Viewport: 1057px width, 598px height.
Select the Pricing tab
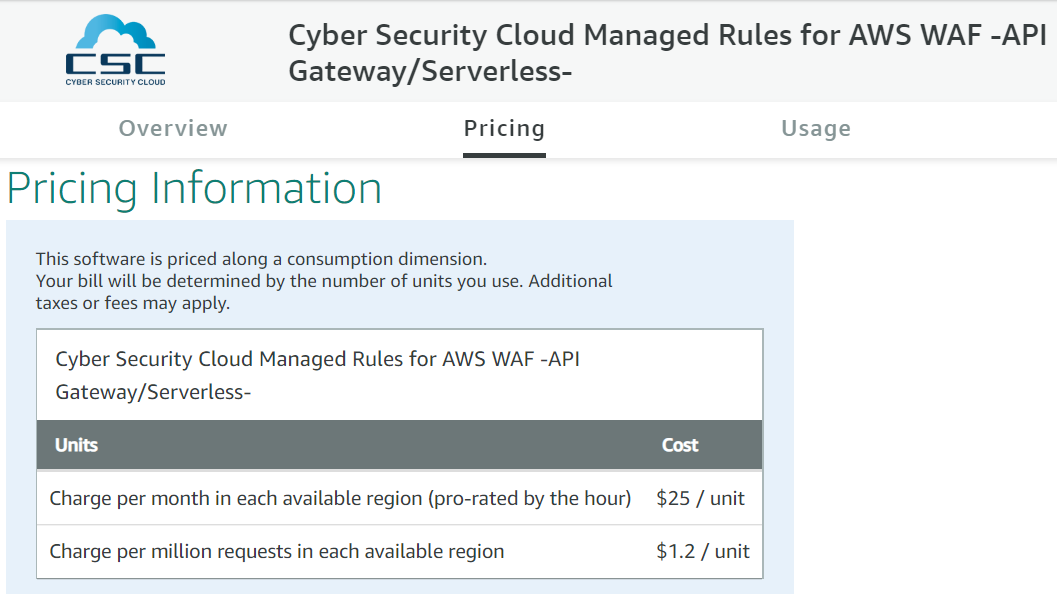[x=504, y=129]
